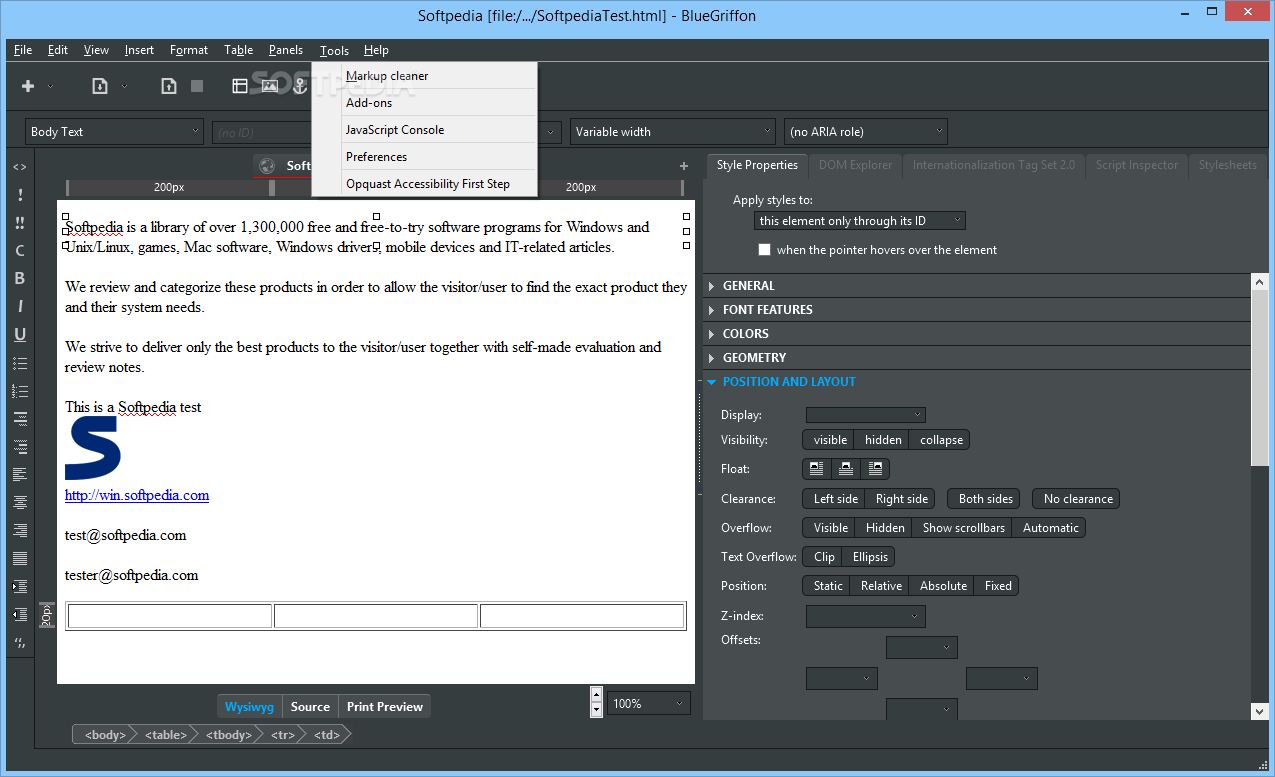Align text left

[20, 474]
